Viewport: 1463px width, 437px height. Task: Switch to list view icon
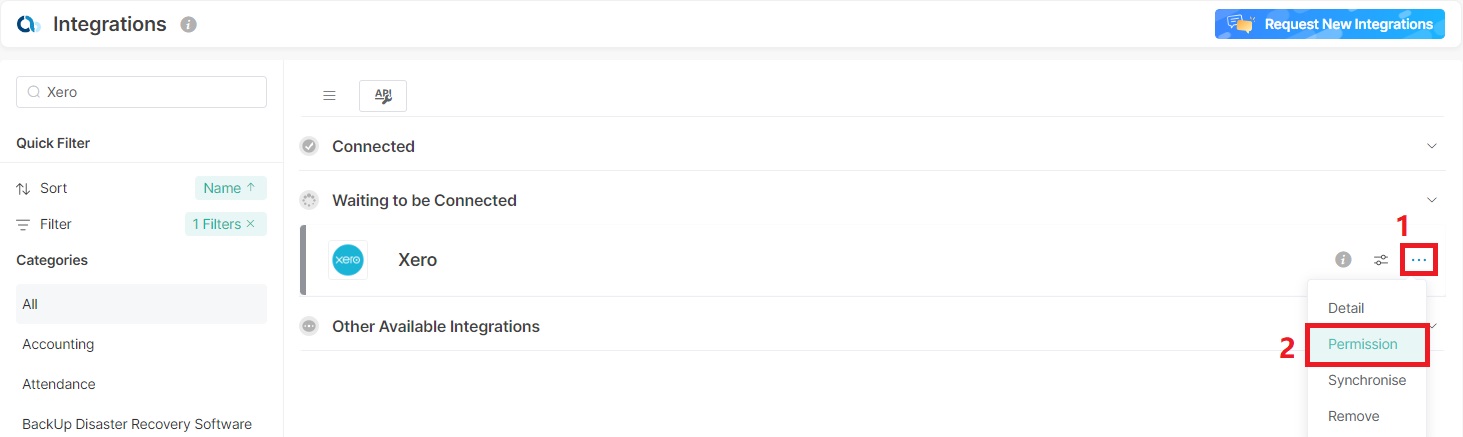pos(329,96)
